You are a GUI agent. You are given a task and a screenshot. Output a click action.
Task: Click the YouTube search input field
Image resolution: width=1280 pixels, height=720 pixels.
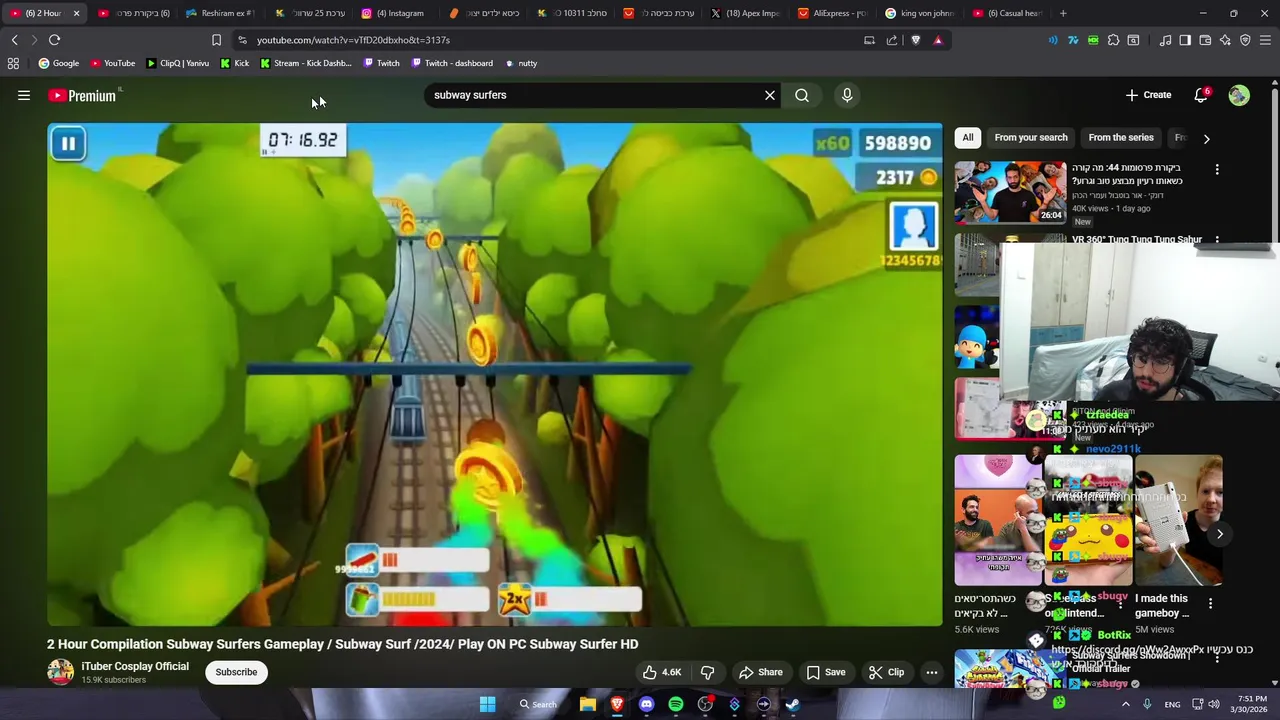point(595,95)
